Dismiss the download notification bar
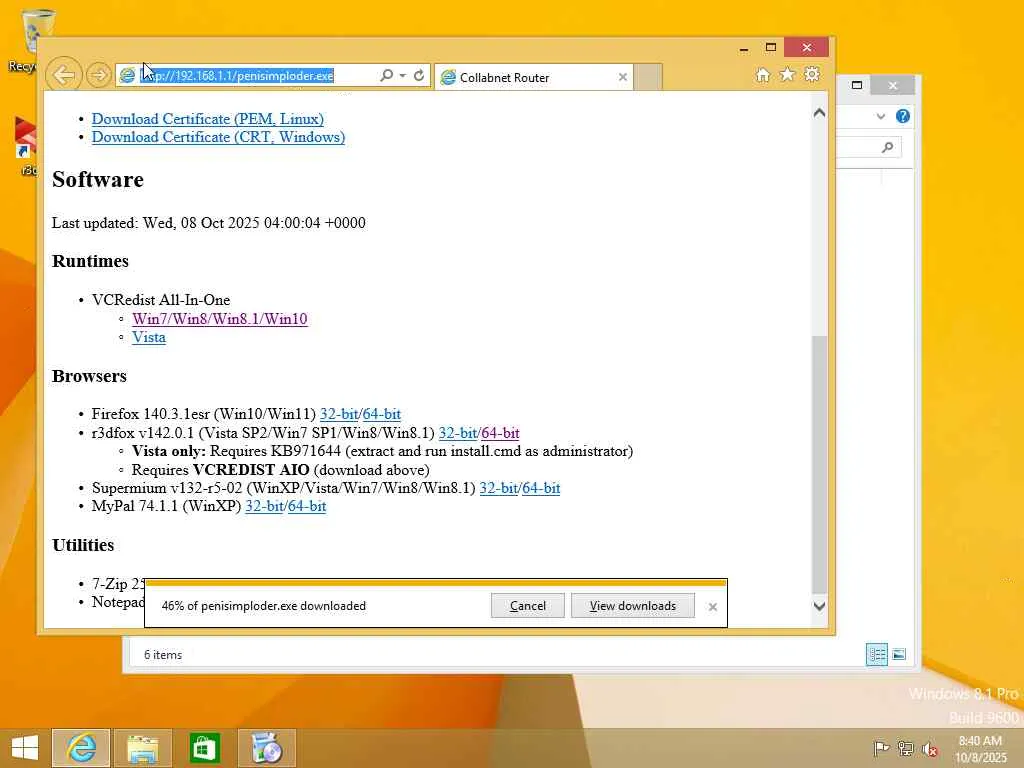Screen dimensions: 1024x768 [x=712, y=607]
